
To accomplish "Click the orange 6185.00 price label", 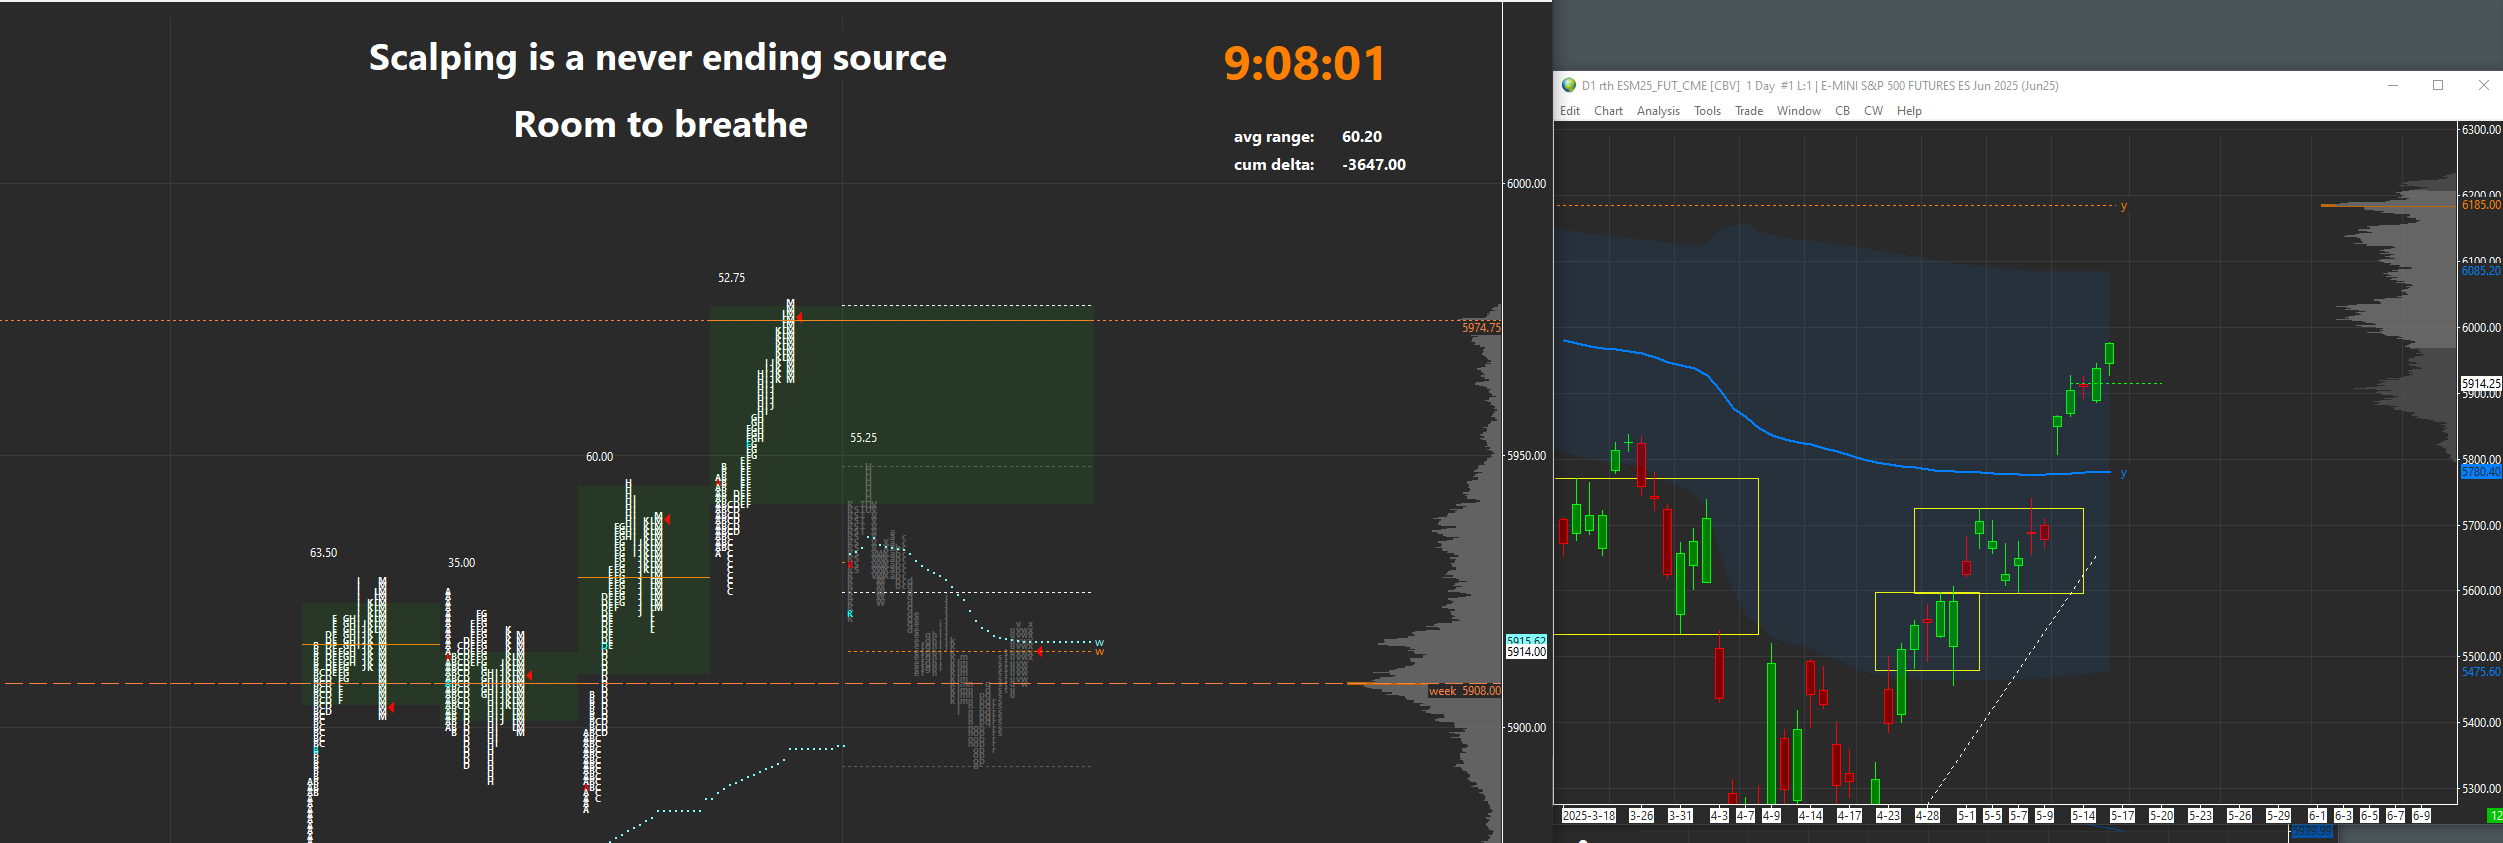I will point(2481,205).
